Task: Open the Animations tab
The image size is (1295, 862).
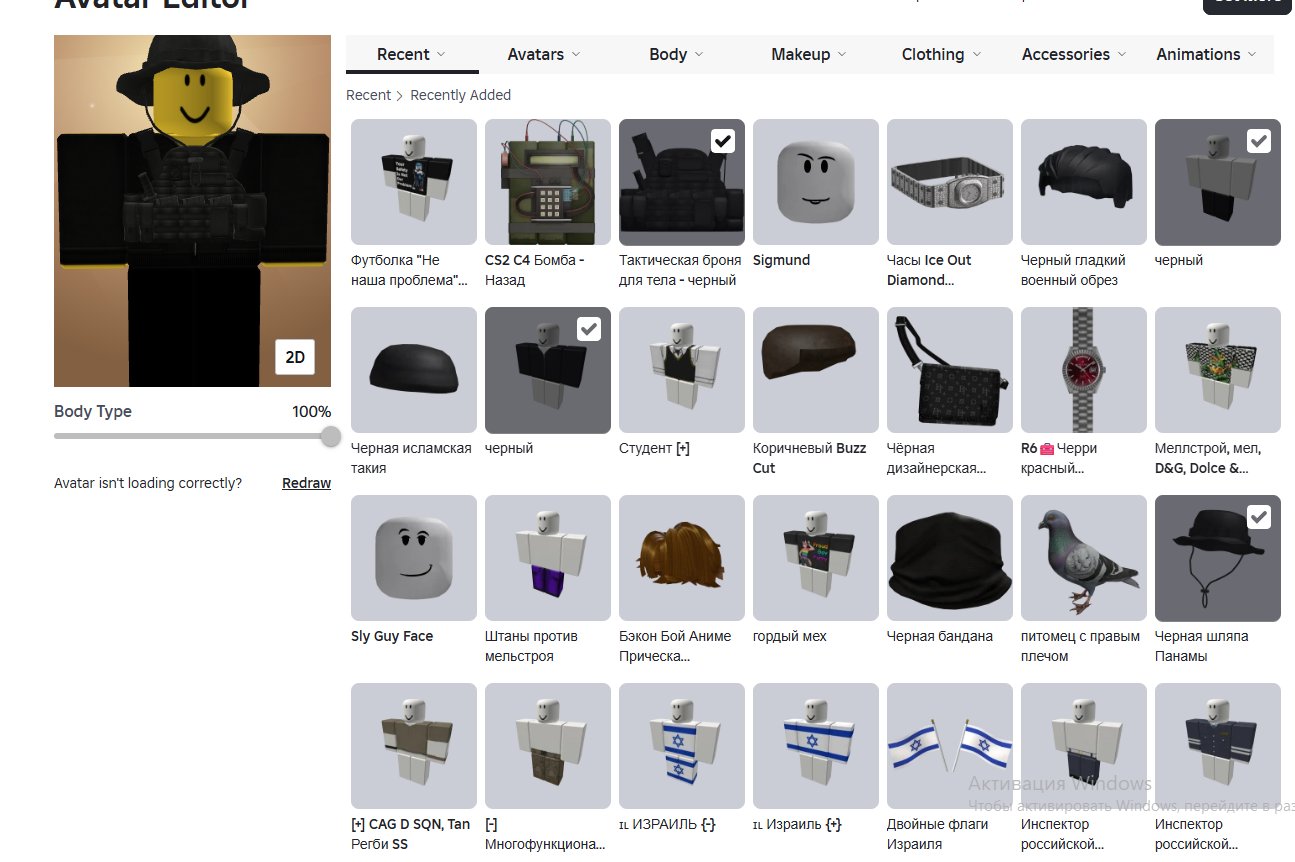Action: (x=1206, y=55)
